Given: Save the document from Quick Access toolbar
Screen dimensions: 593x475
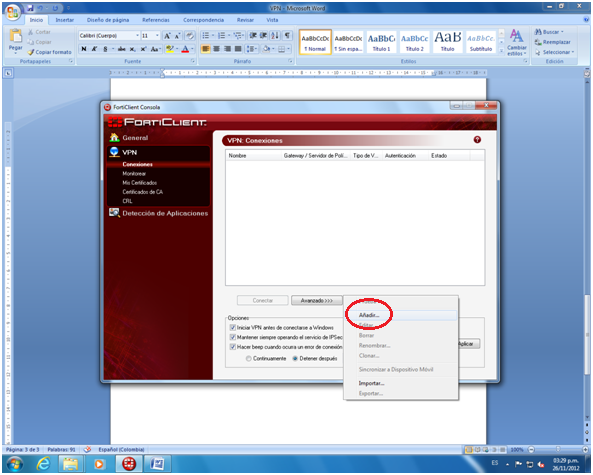Looking at the screenshot, I should pyautogui.click(x=30, y=8).
